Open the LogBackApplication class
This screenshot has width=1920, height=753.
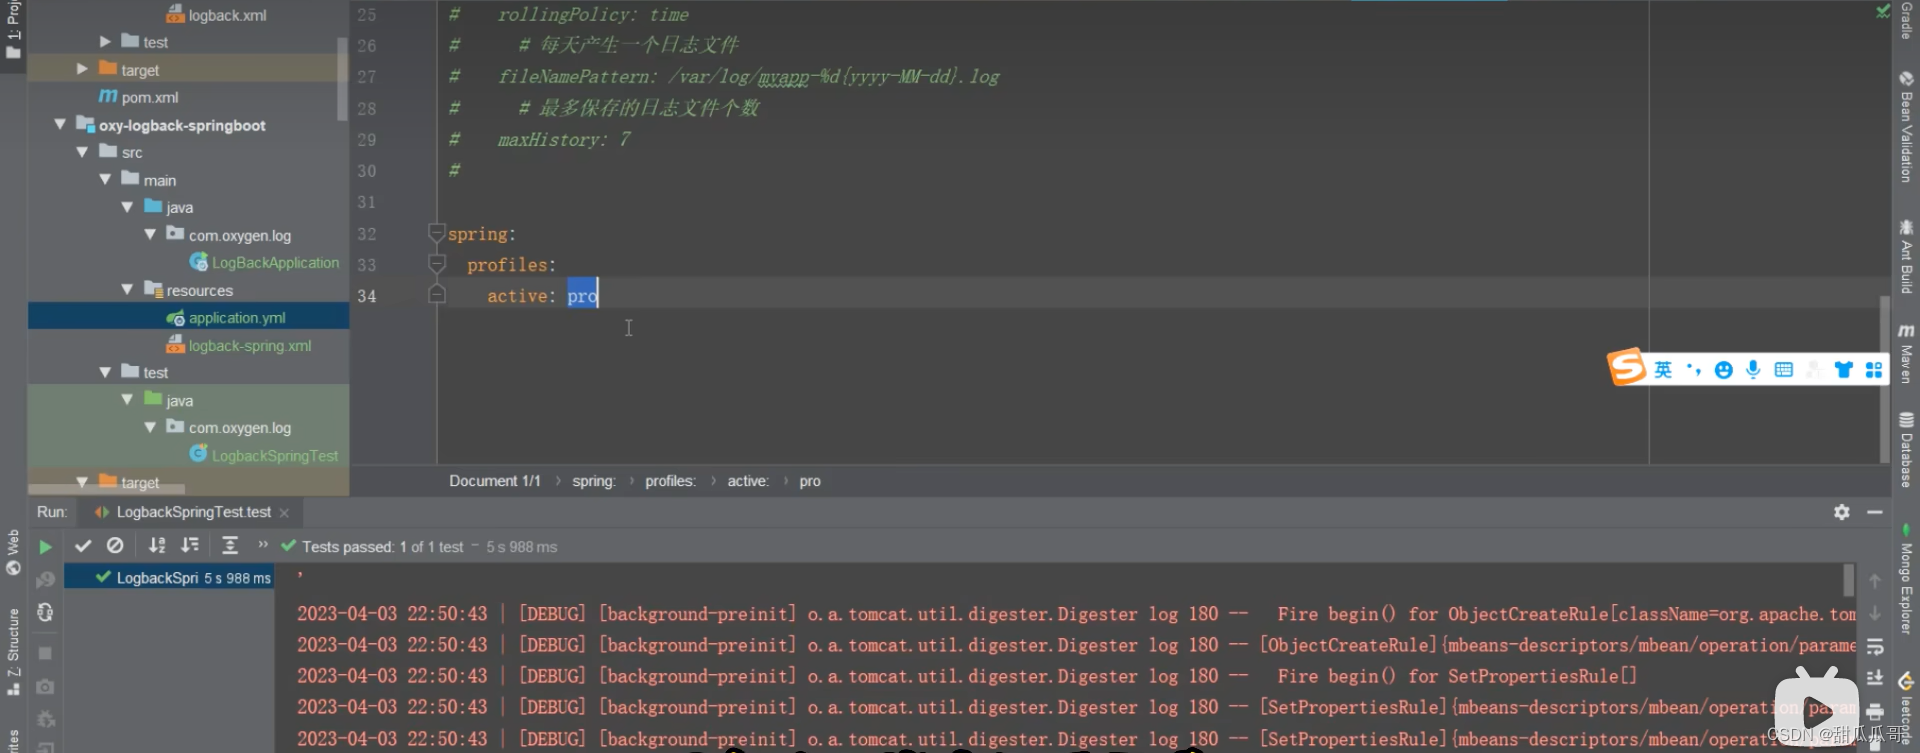[x=264, y=263]
